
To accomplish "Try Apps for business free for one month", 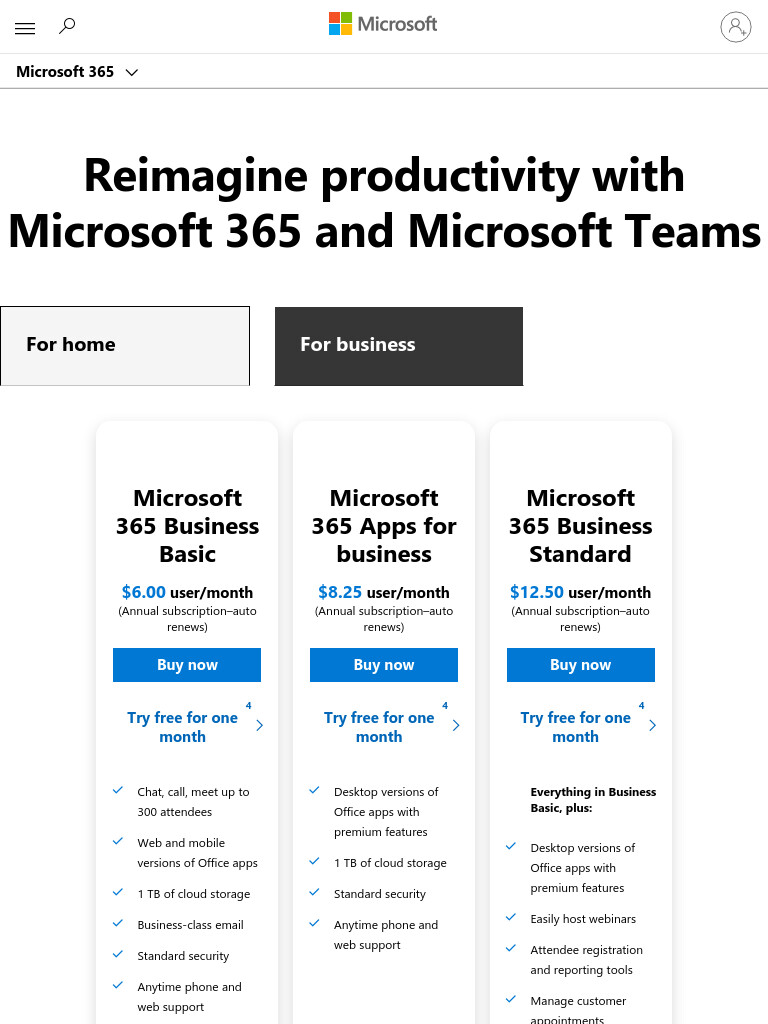I will (x=379, y=727).
